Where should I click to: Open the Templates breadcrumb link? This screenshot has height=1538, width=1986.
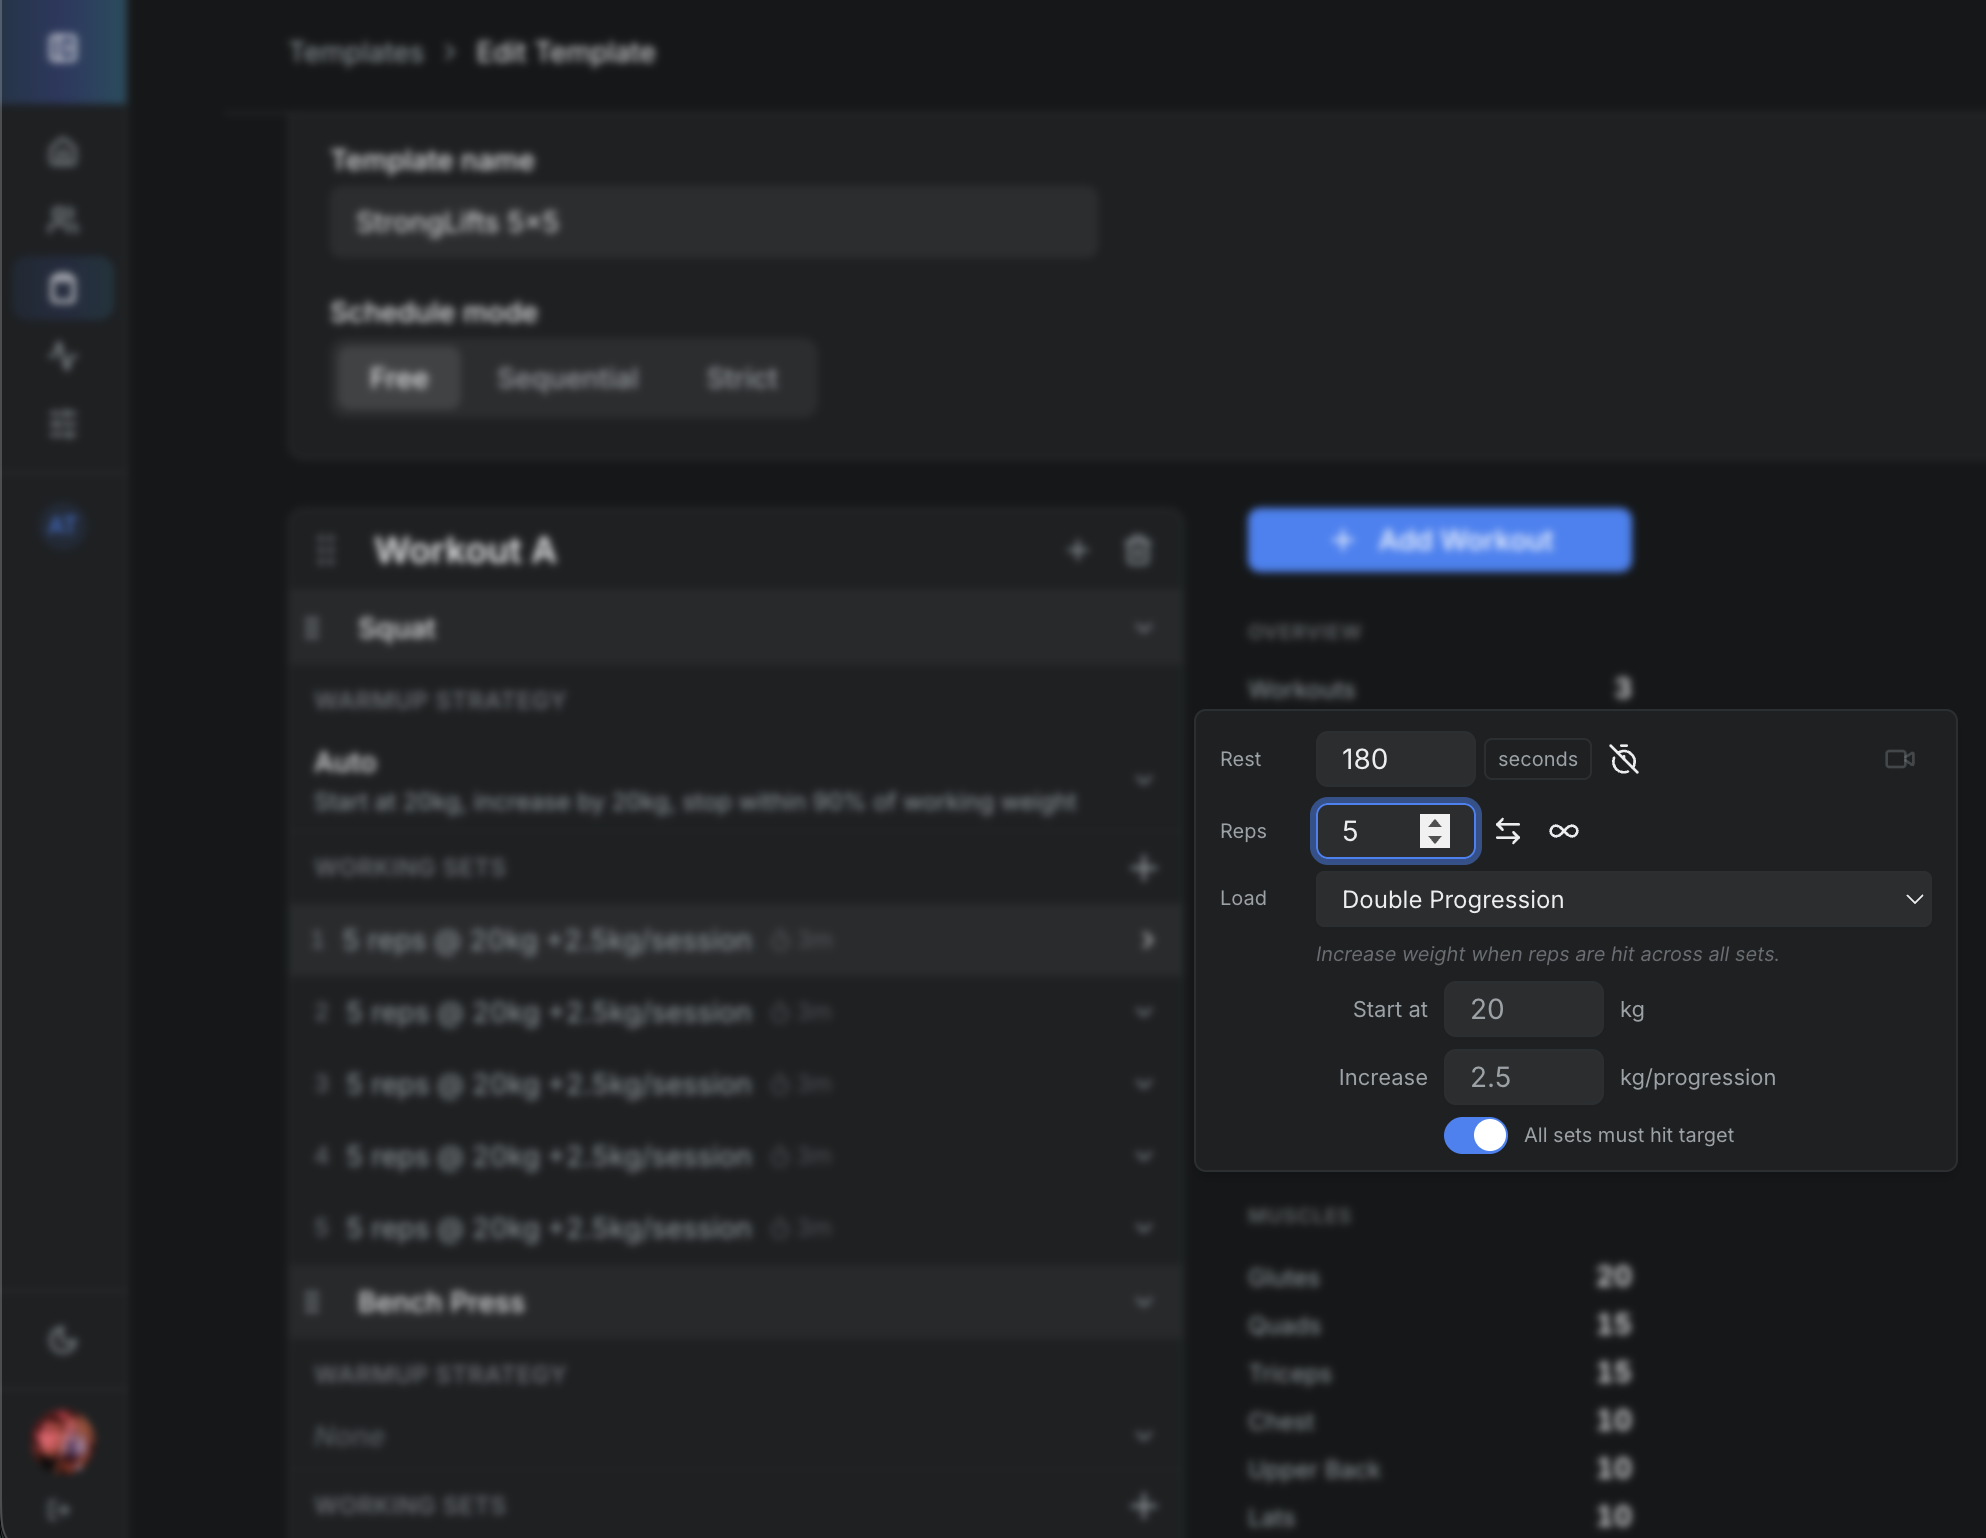[356, 52]
